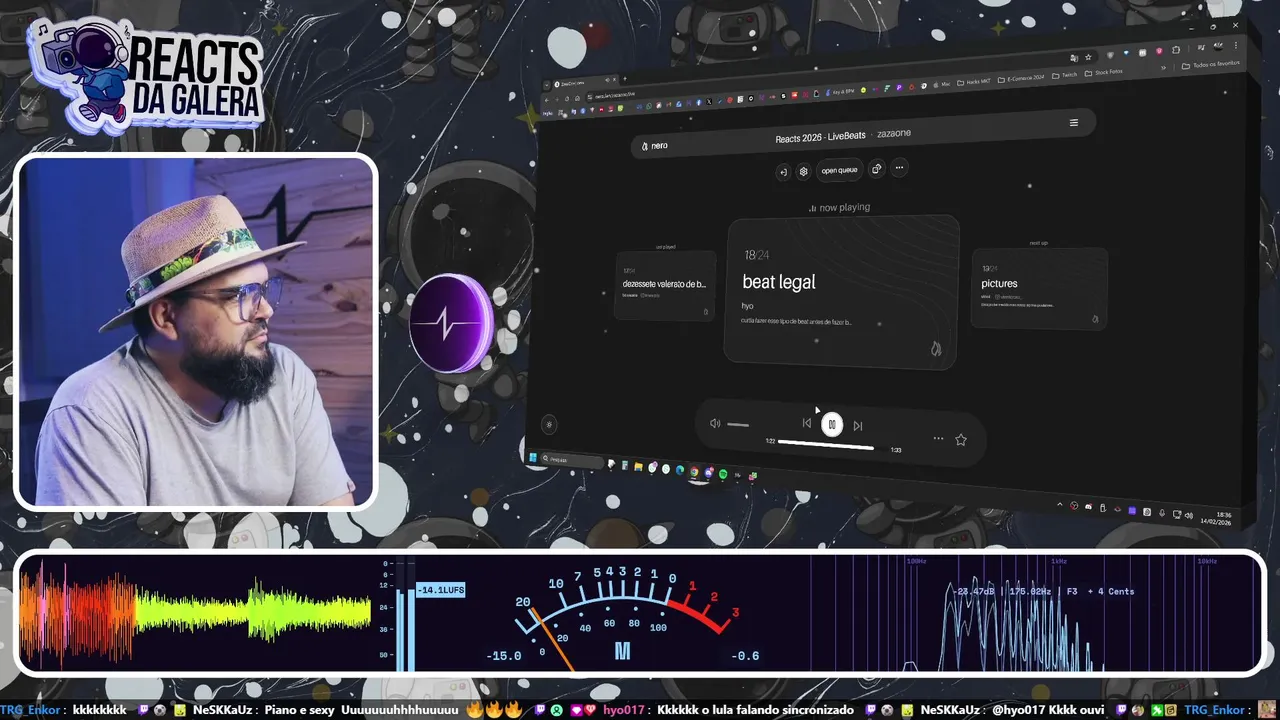Image resolution: width=1280 pixels, height=720 pixels.
Task: Favorite the track with the star icon
Action: [x=961, y=439]
